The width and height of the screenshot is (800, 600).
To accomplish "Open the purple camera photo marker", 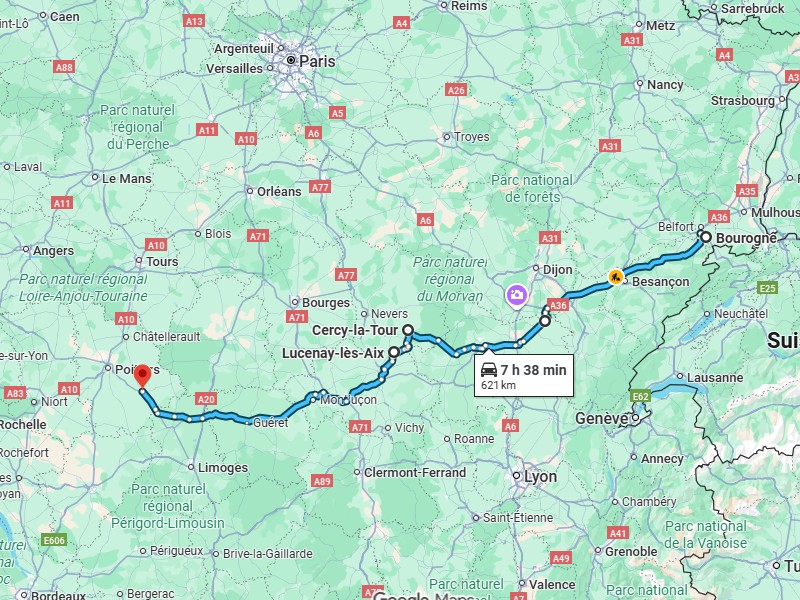I will (516, 296).
